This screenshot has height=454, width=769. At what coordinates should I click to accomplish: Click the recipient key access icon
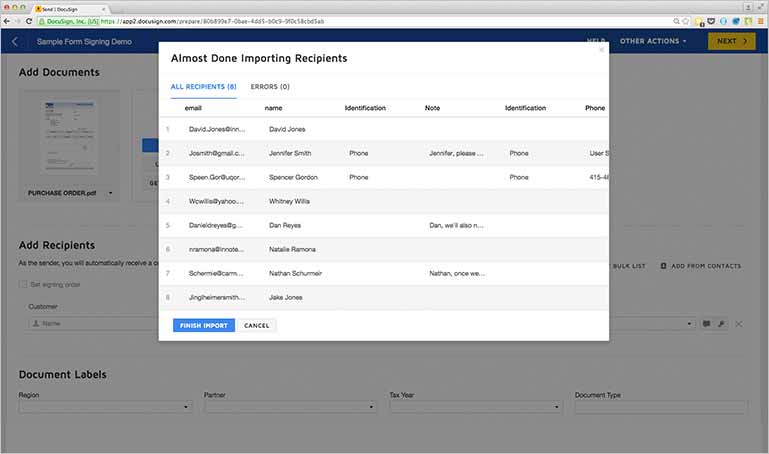coord(721,324)
